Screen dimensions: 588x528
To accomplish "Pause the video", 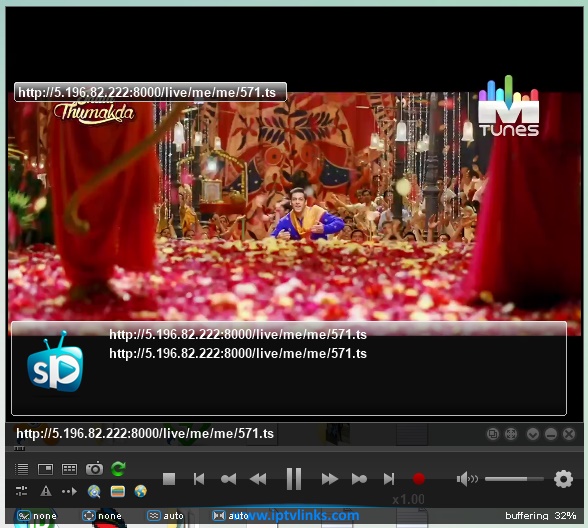I will [x=294, y=478].
